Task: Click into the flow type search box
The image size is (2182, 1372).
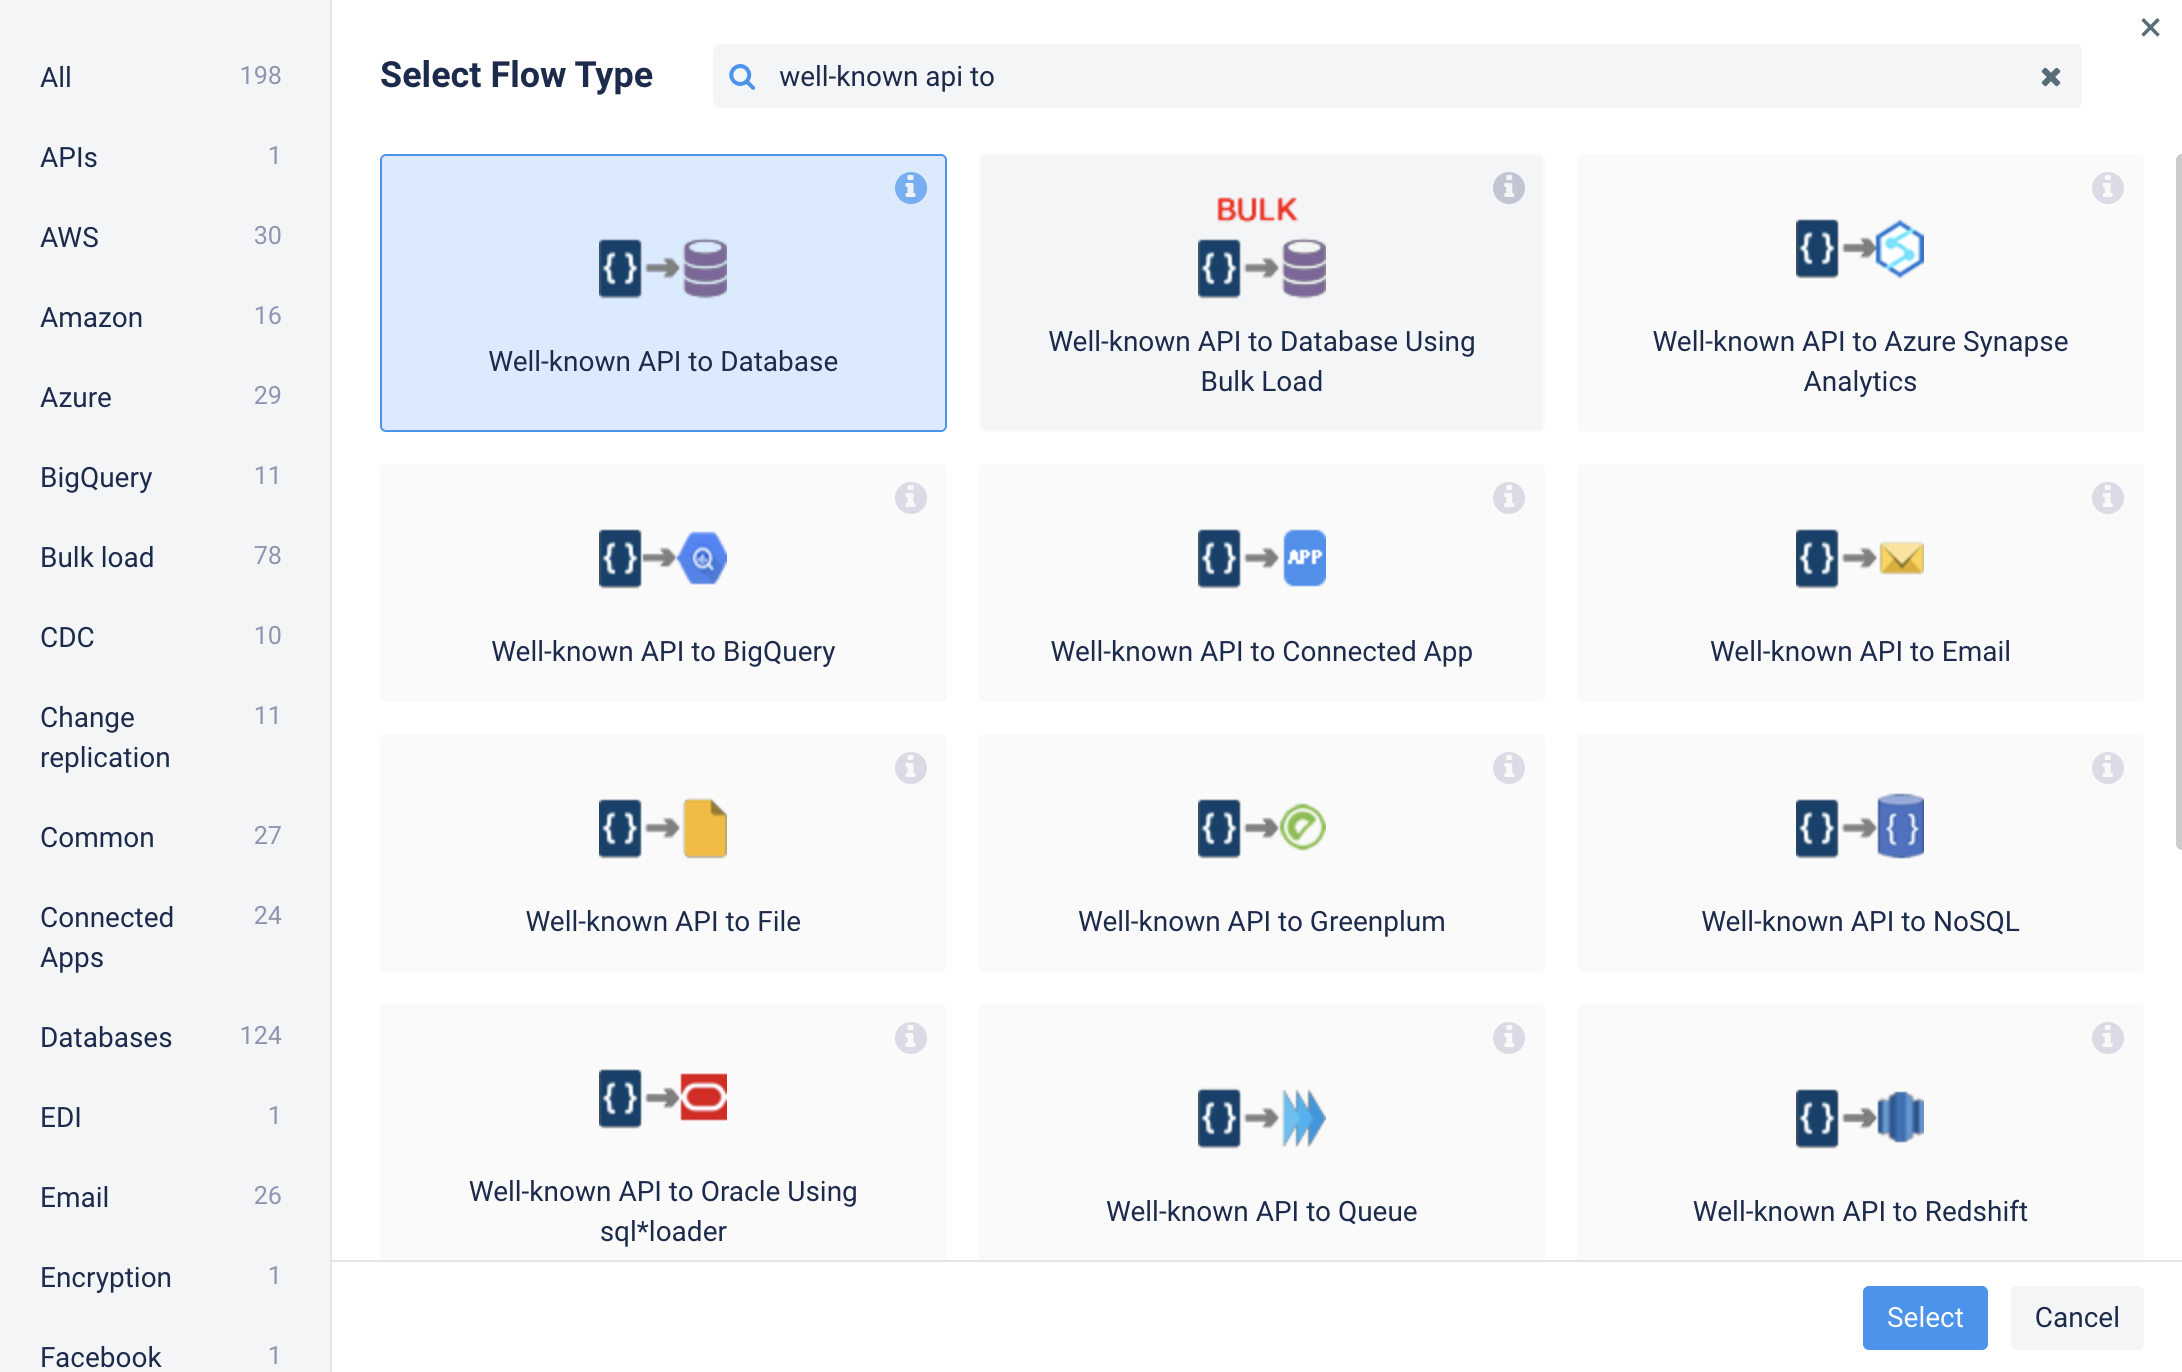Action: (x=1400, y=77)
